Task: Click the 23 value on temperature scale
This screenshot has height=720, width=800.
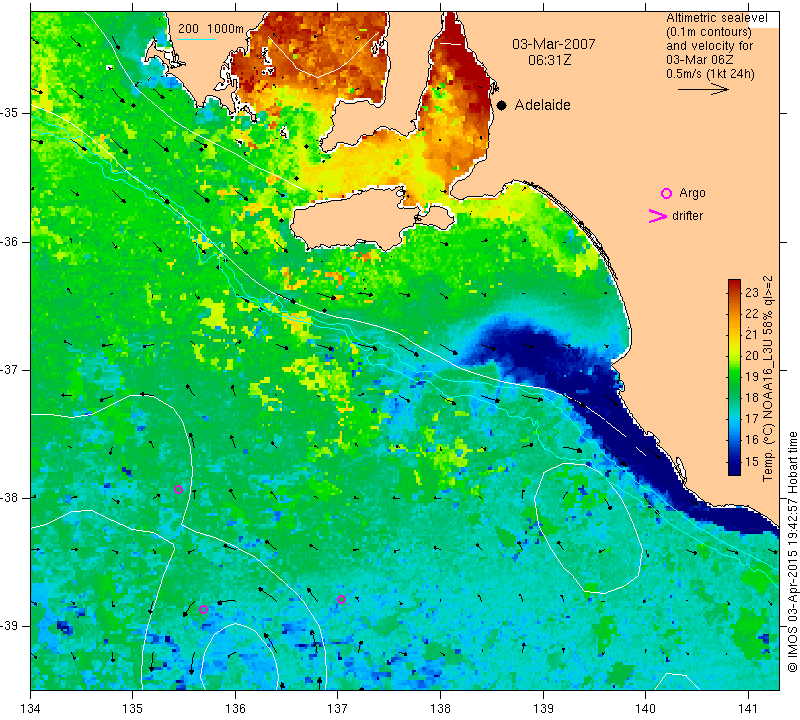Action: pyautogui.click(x=752, y=292)
